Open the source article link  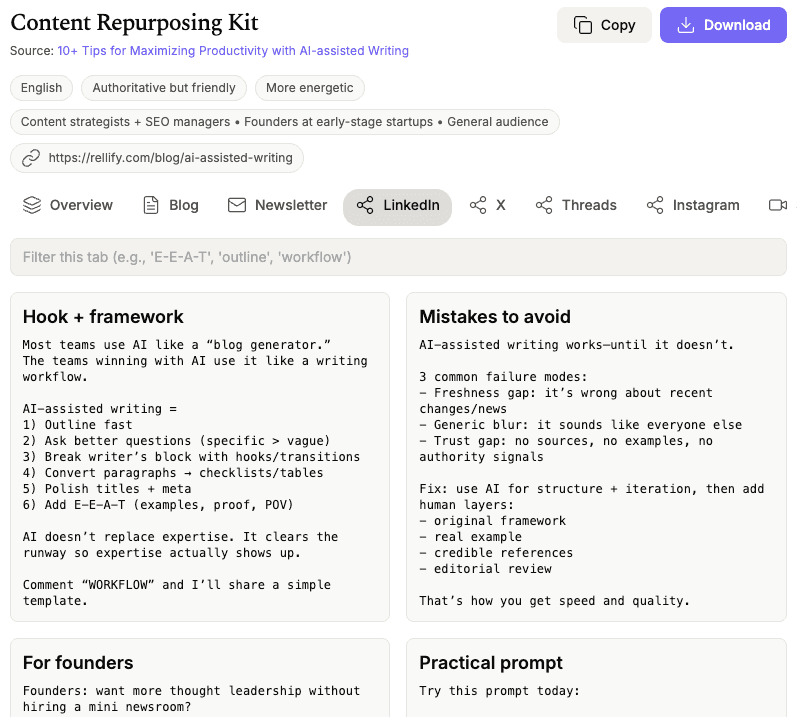pos(233,51)
